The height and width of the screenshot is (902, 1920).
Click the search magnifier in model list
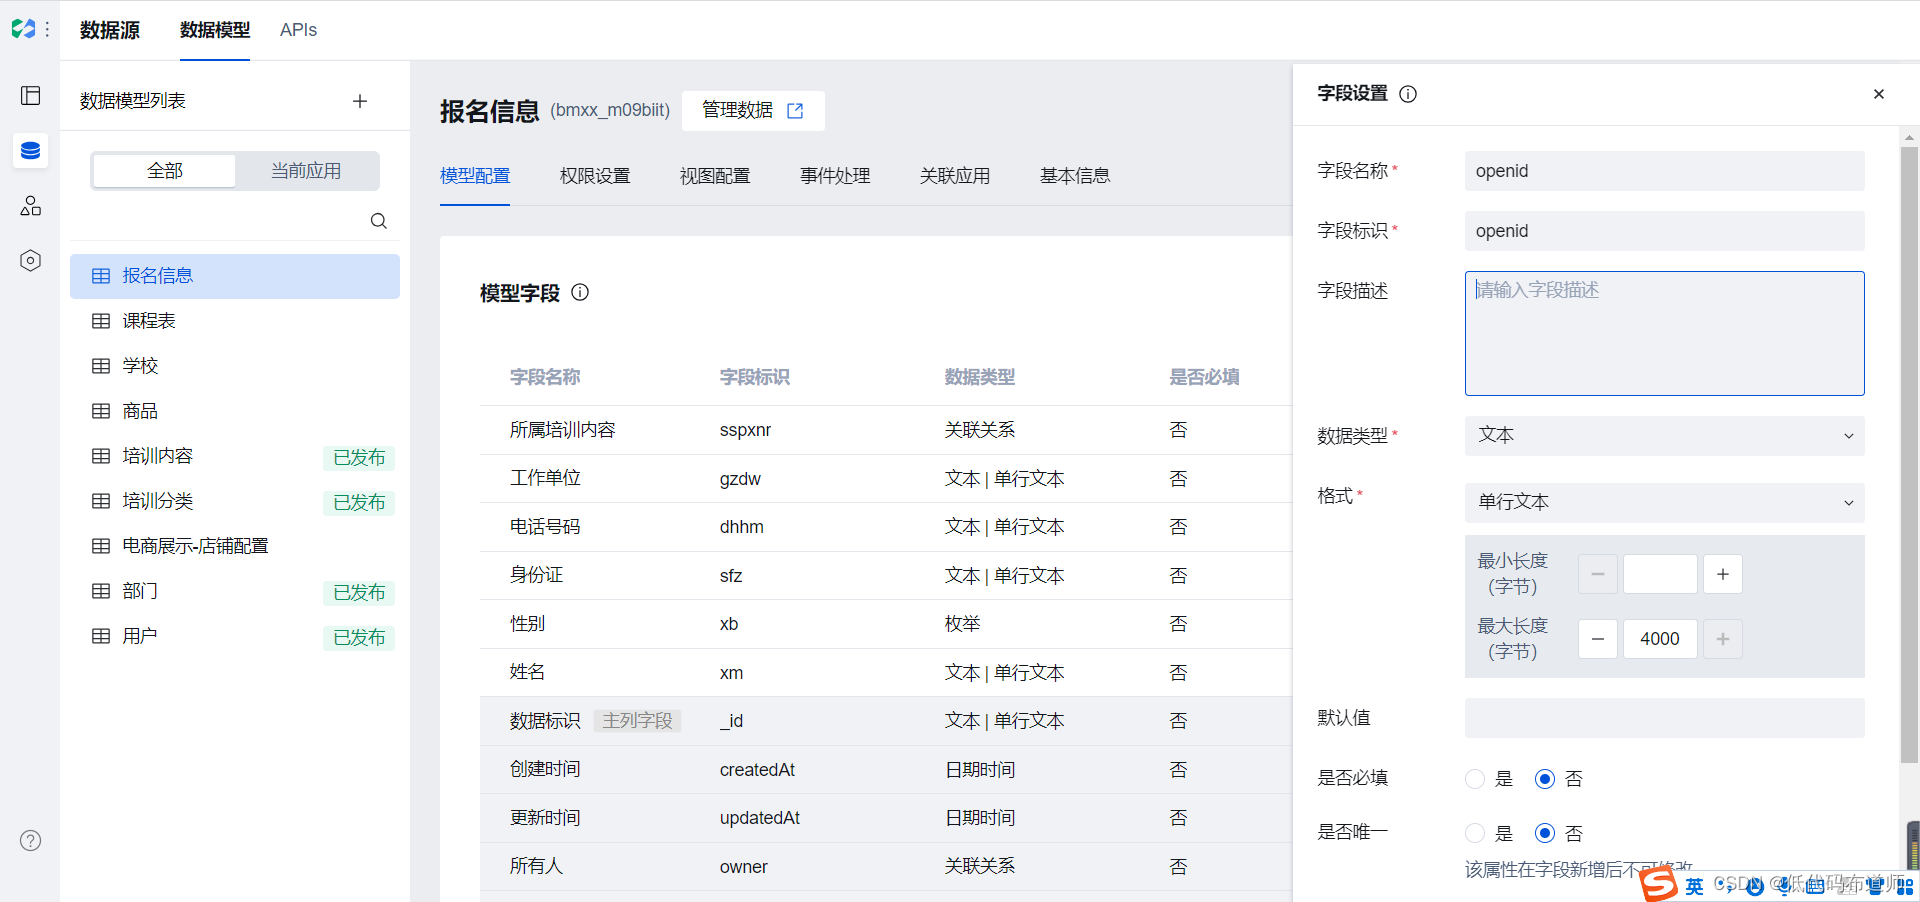coord(378,221)
